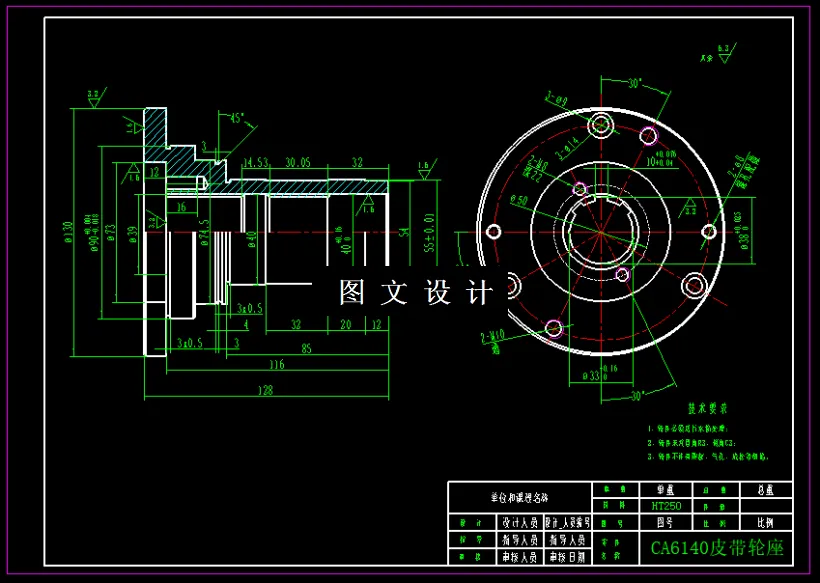Select the 图文设计 watermark text
Viewport: 820px width, 583px height.
click(415, 288)
